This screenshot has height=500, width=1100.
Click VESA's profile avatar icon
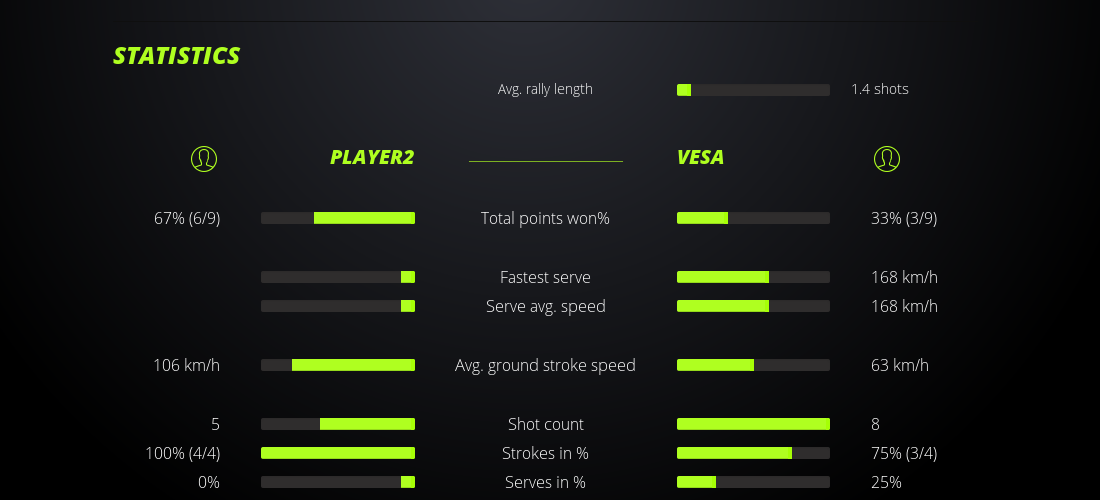pos(886,158)
